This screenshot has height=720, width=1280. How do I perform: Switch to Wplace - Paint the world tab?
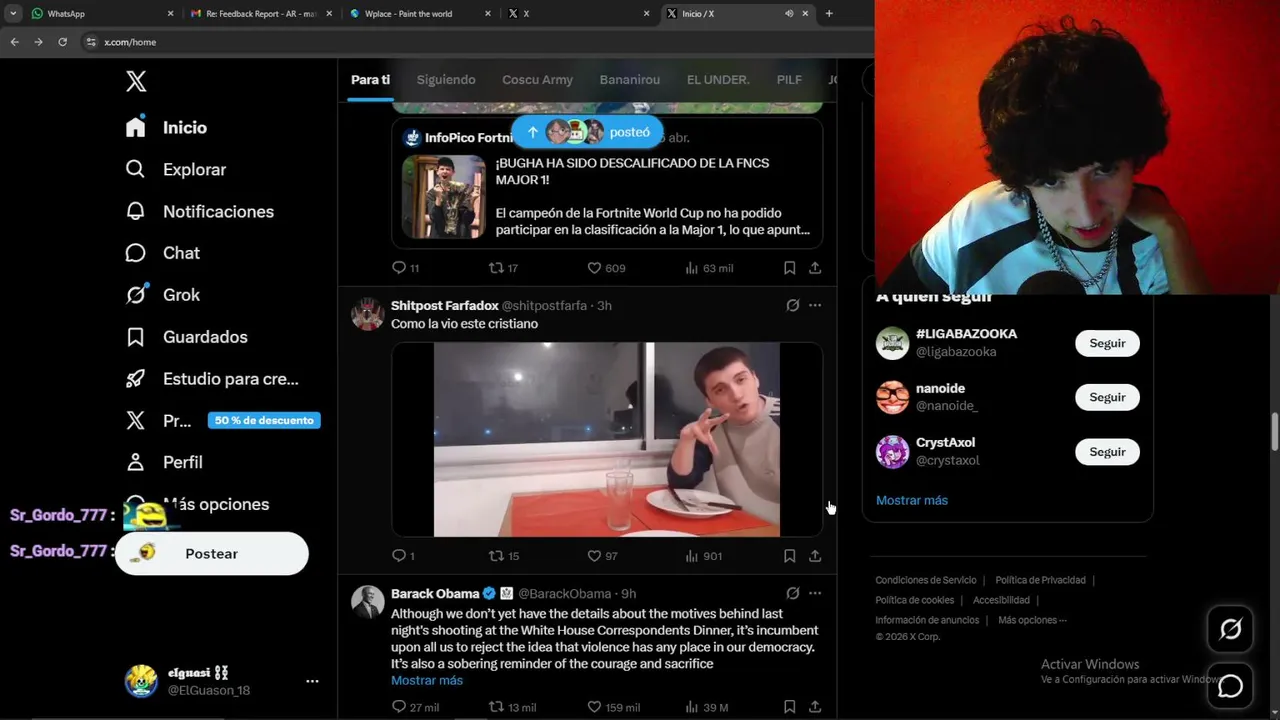pos(420,14)
